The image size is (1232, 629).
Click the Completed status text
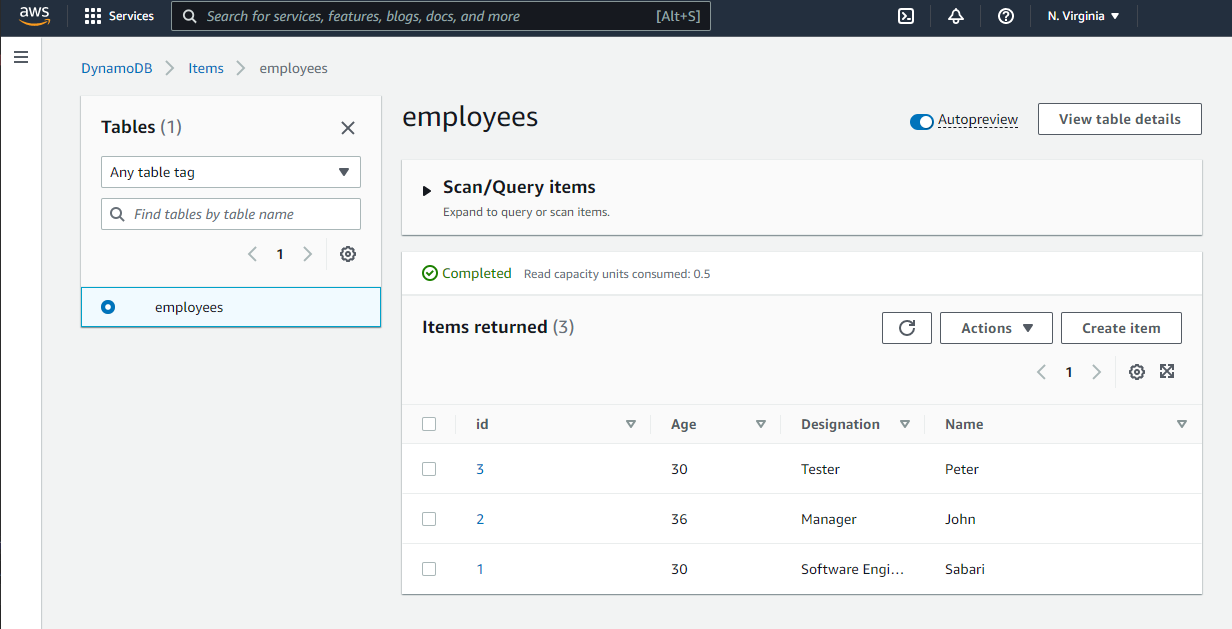(x=476, y=273)
